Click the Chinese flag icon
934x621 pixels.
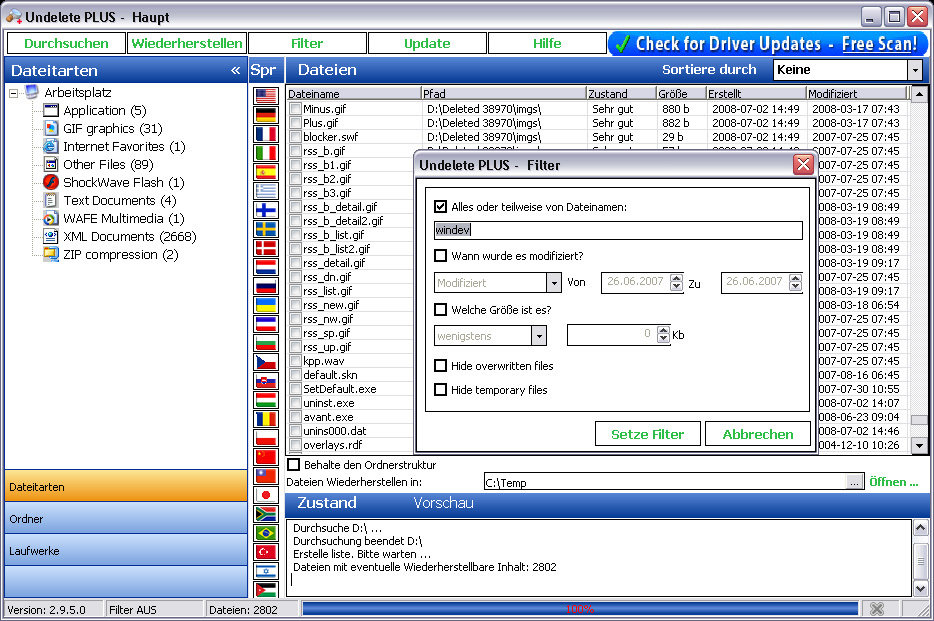[x=266, y=457]
